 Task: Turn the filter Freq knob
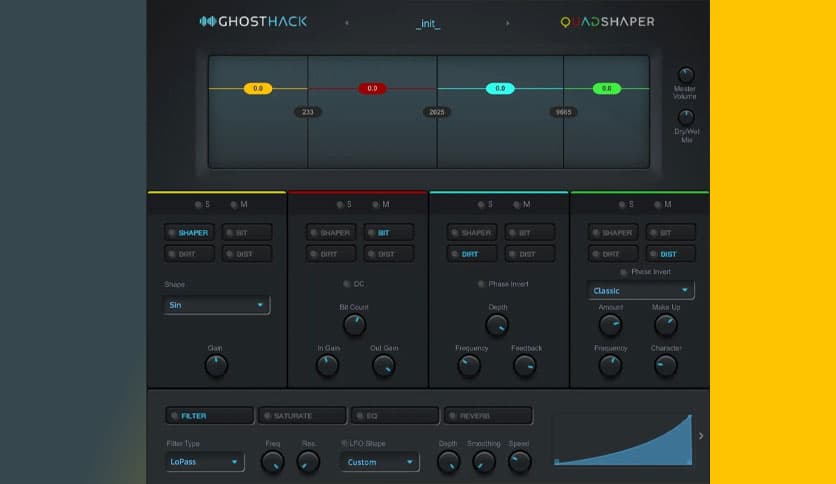272,462
